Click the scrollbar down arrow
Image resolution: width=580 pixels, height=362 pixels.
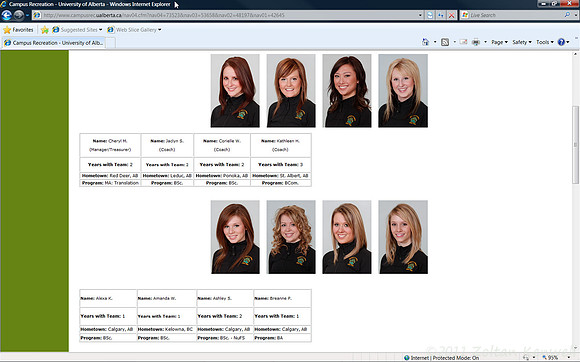[575, 348]
